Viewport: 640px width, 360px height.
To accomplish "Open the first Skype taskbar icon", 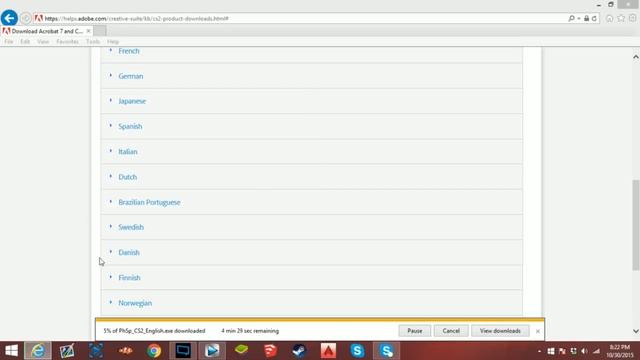I will click(357, 351).
